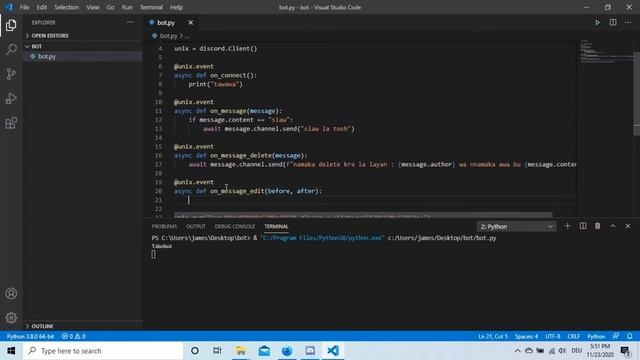
Task: Open the Run menu
Action: coord(127,7)
